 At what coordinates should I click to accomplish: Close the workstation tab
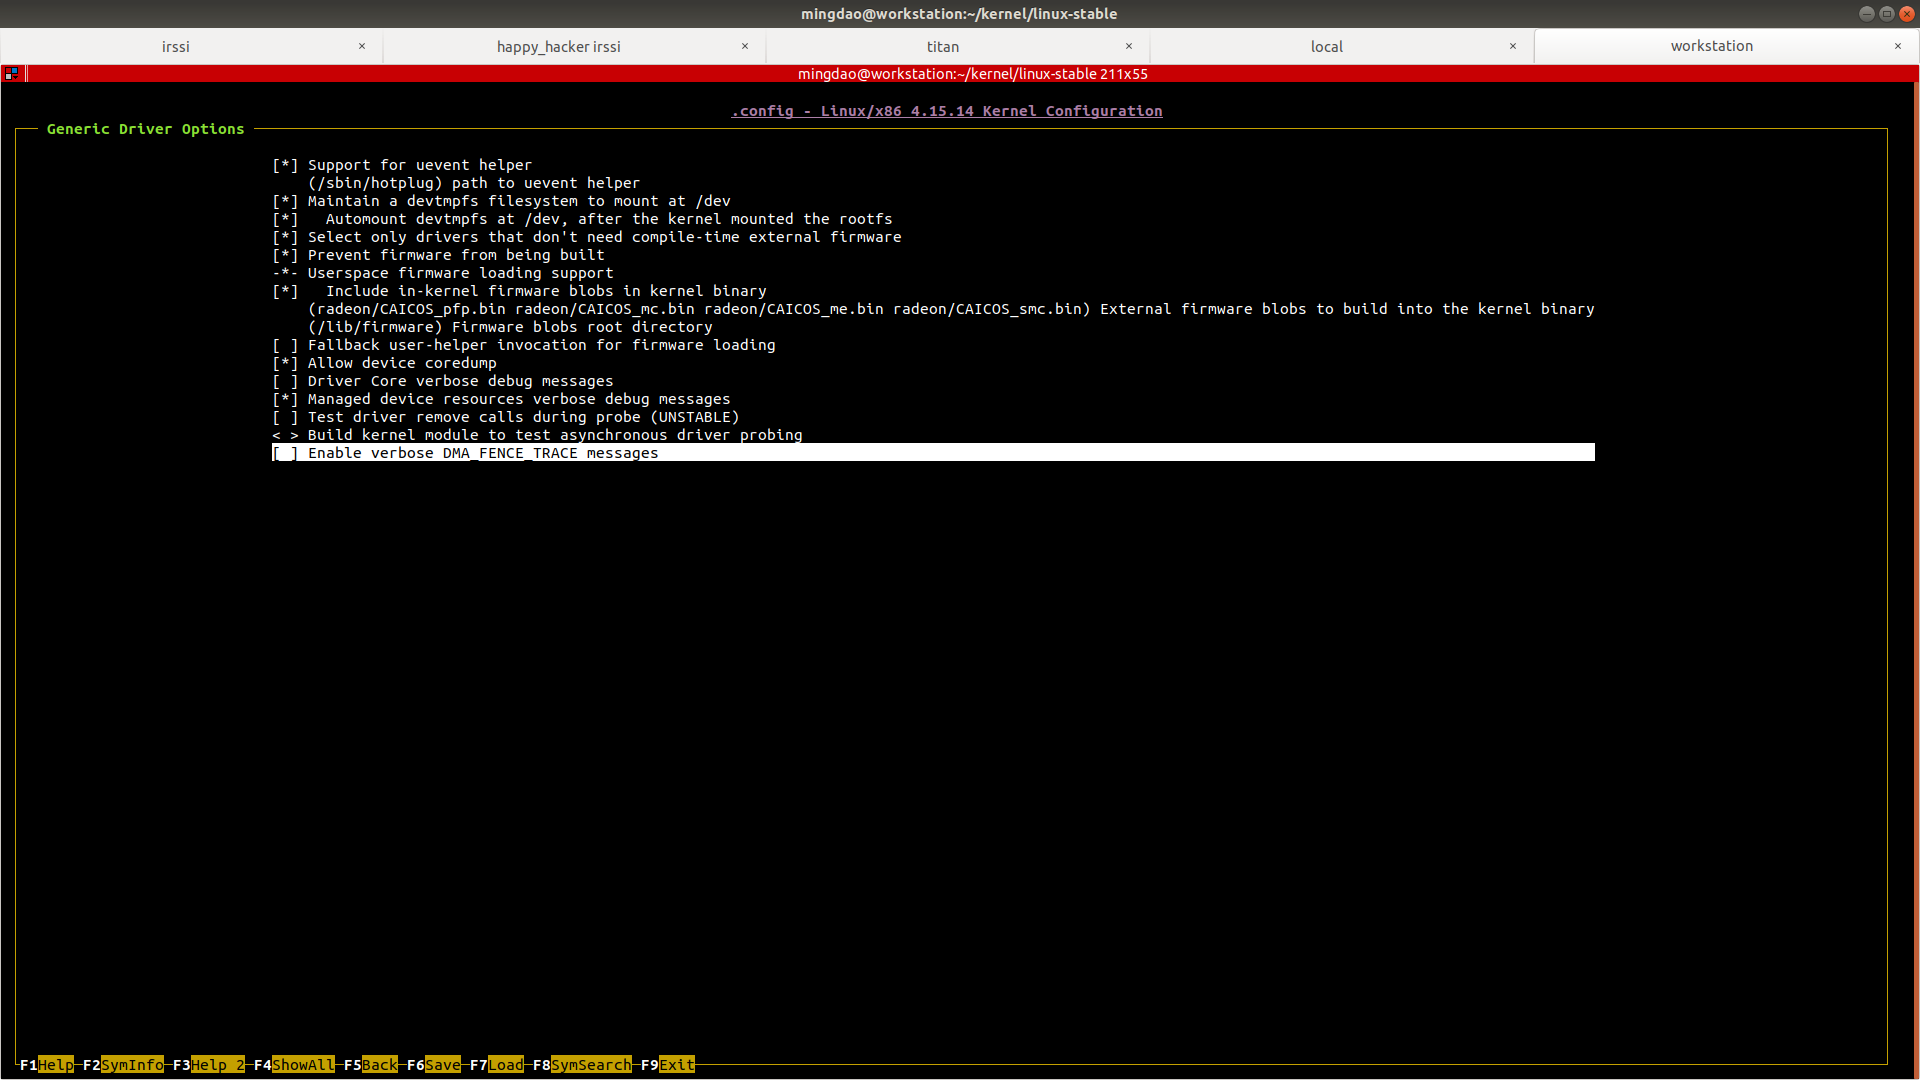[x=1898, y=46]
